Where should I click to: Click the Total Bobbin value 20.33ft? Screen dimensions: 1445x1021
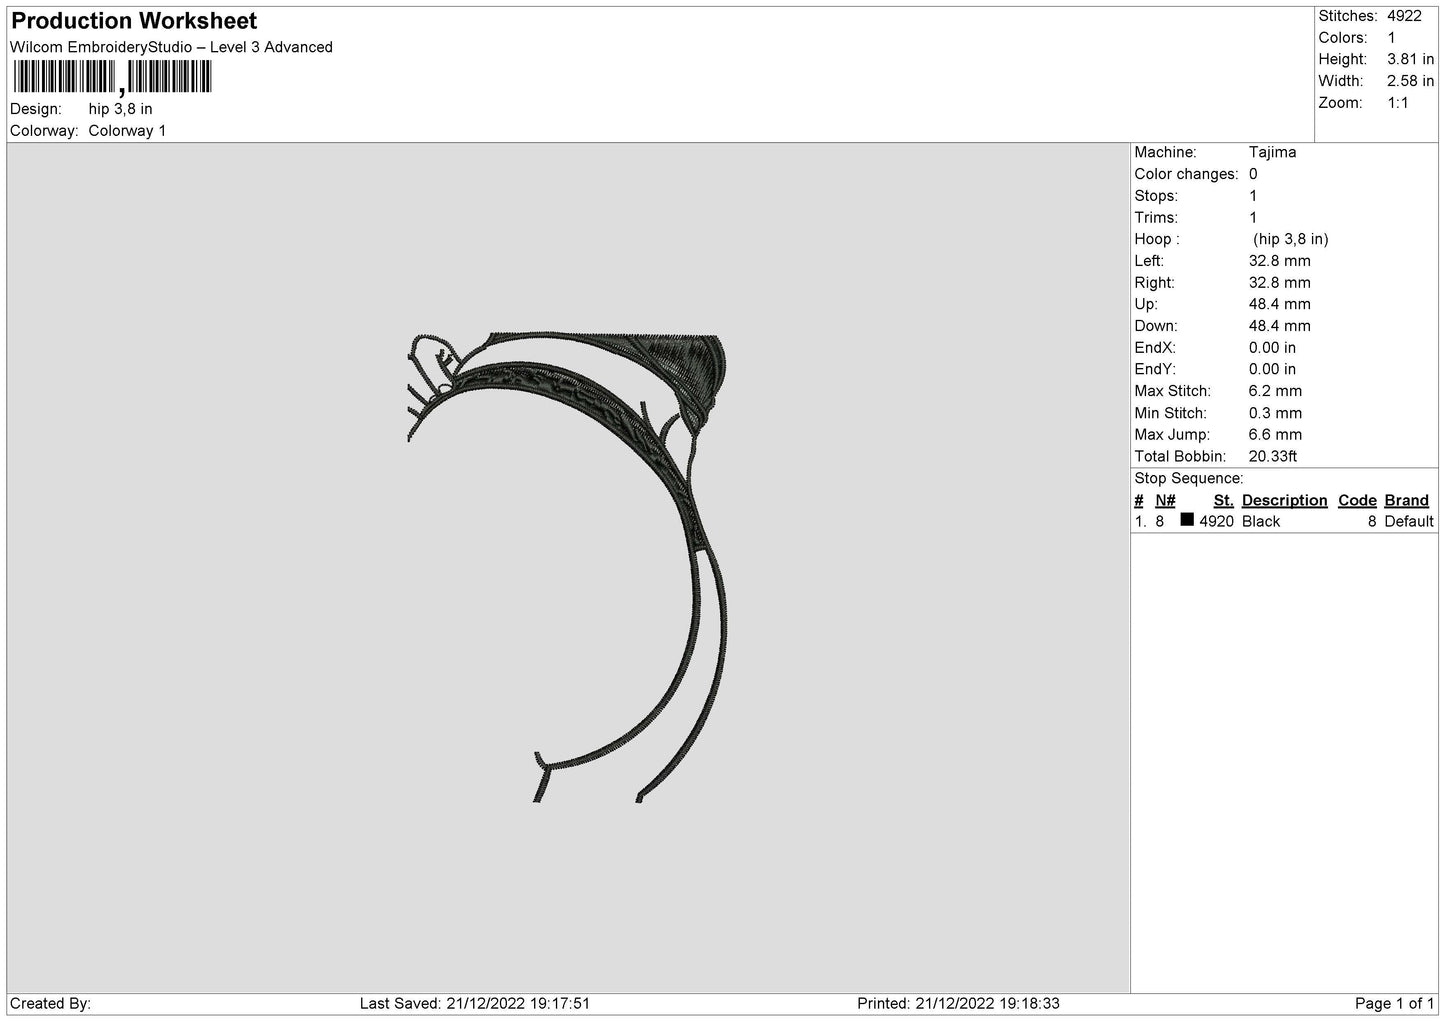point(1273,457)
